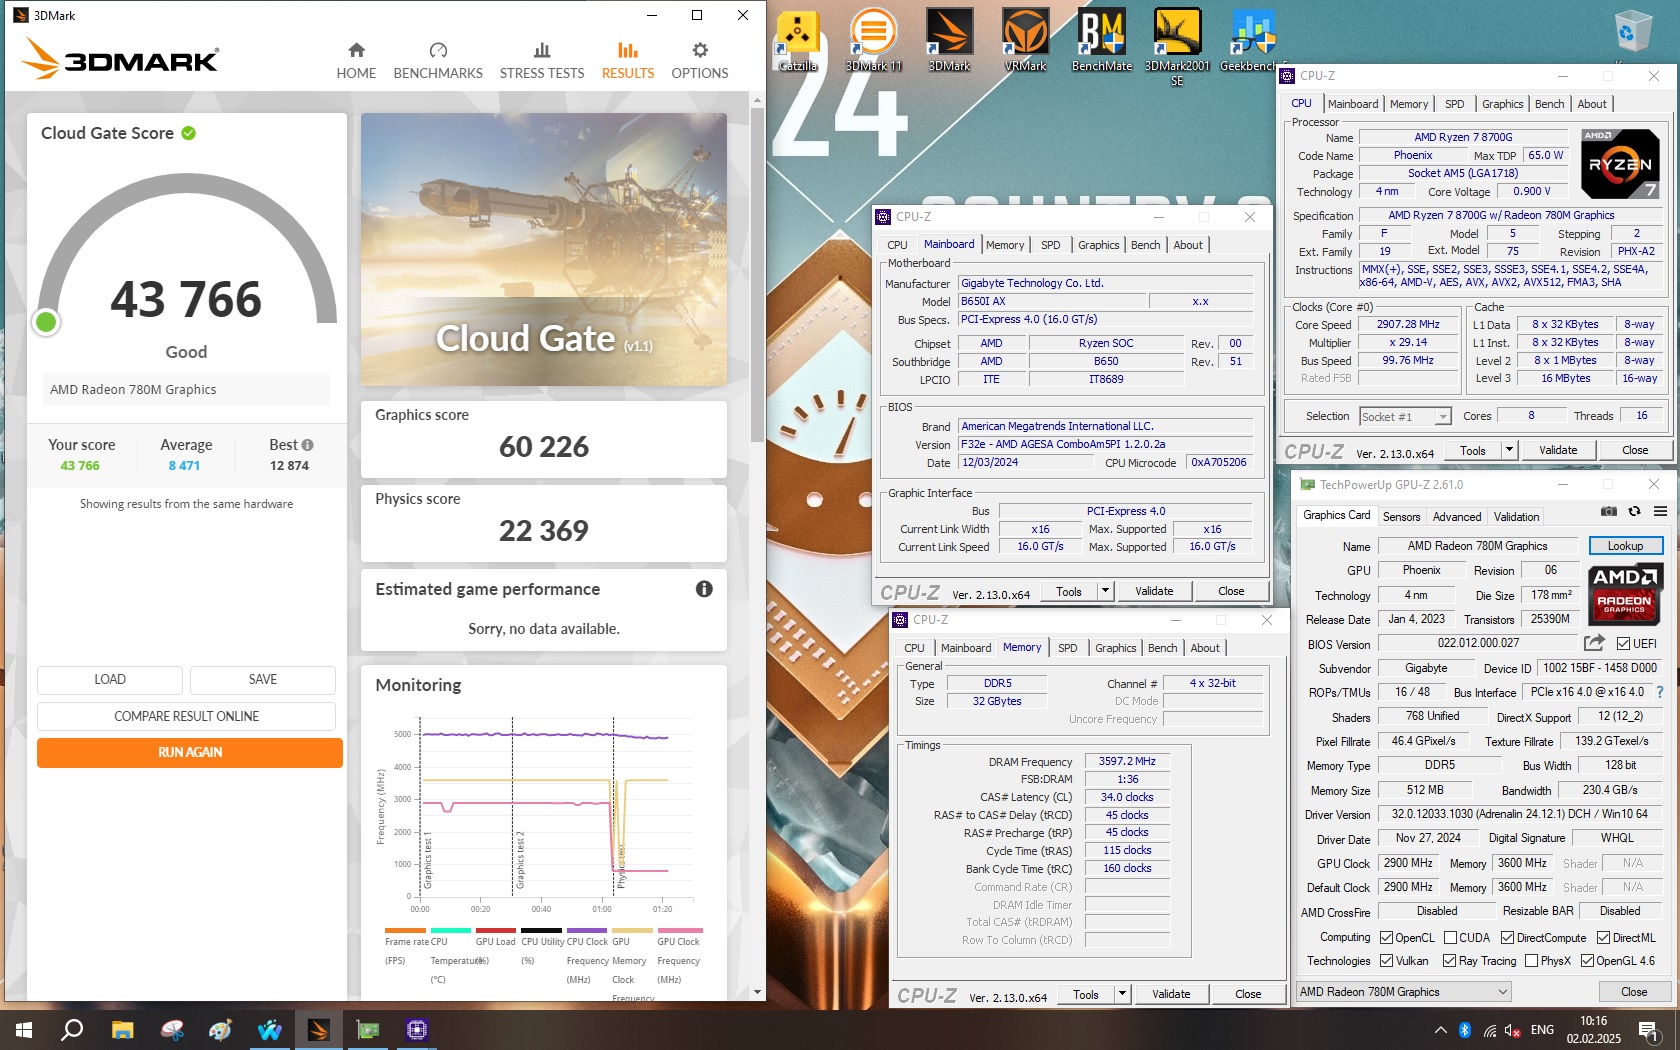Switch to the Advanced tab in GPU-Z
The image size is (1680, 1050).
[1456, 517]
